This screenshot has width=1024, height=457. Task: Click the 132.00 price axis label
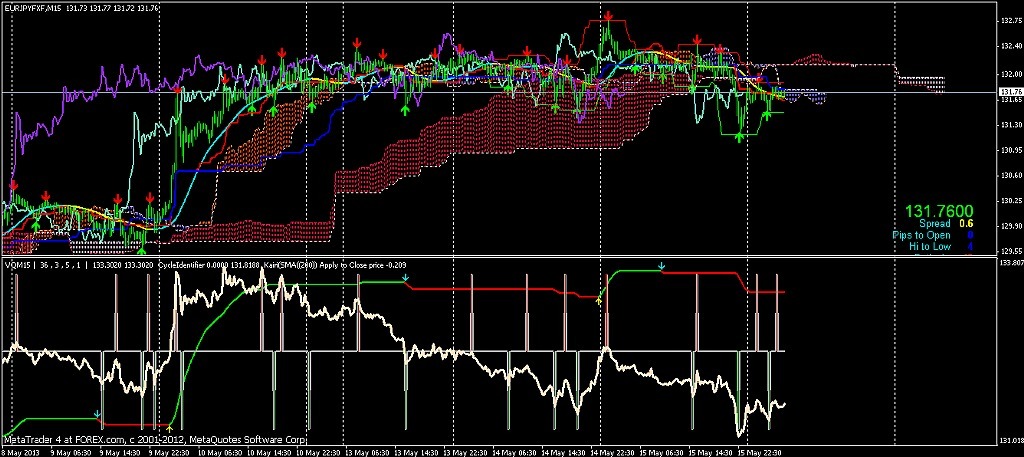[1010, 74]
